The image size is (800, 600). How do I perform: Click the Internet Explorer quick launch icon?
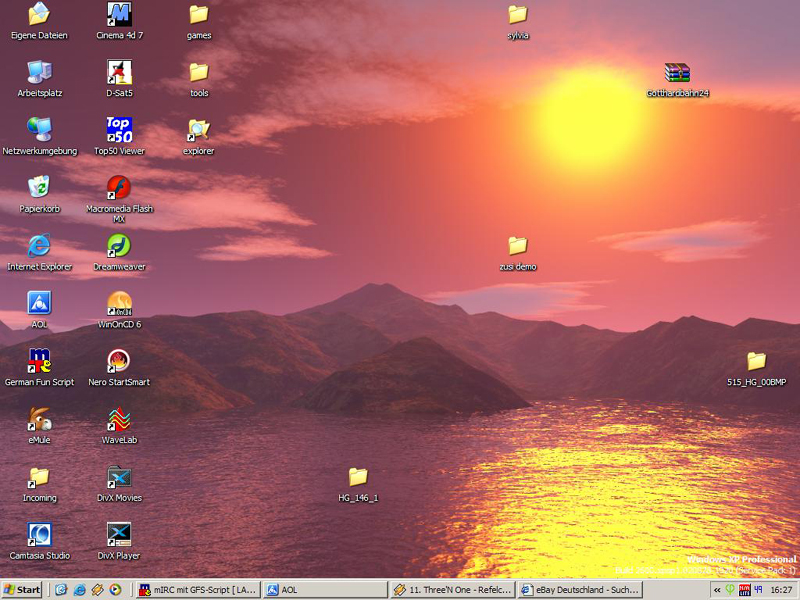[80, 590]
